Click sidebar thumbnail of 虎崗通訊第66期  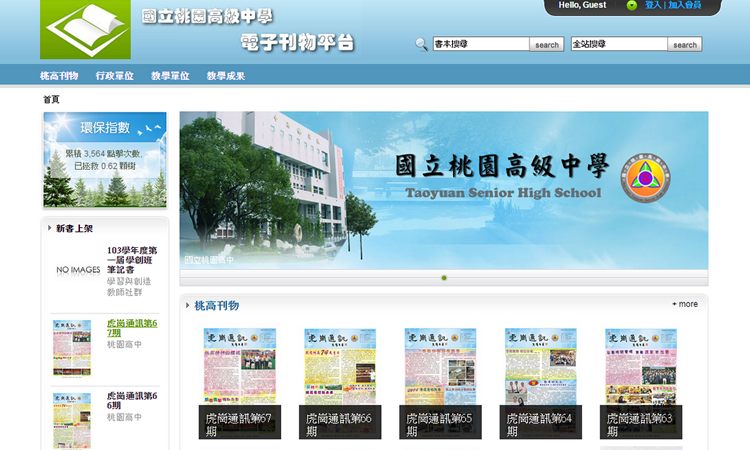tap(72, 421)
